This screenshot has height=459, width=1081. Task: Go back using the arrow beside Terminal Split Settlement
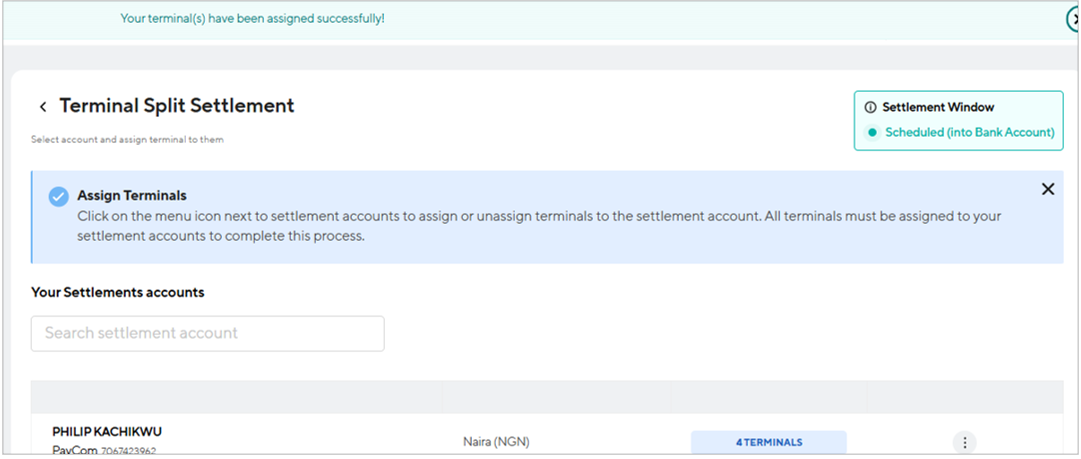(x=43, y=107)
